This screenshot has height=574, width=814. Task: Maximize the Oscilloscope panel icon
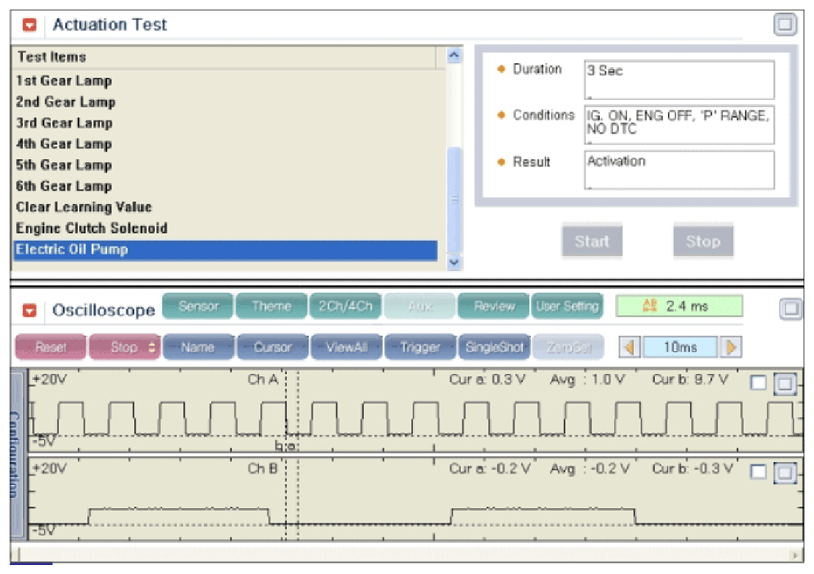click(x=791, y=309)
